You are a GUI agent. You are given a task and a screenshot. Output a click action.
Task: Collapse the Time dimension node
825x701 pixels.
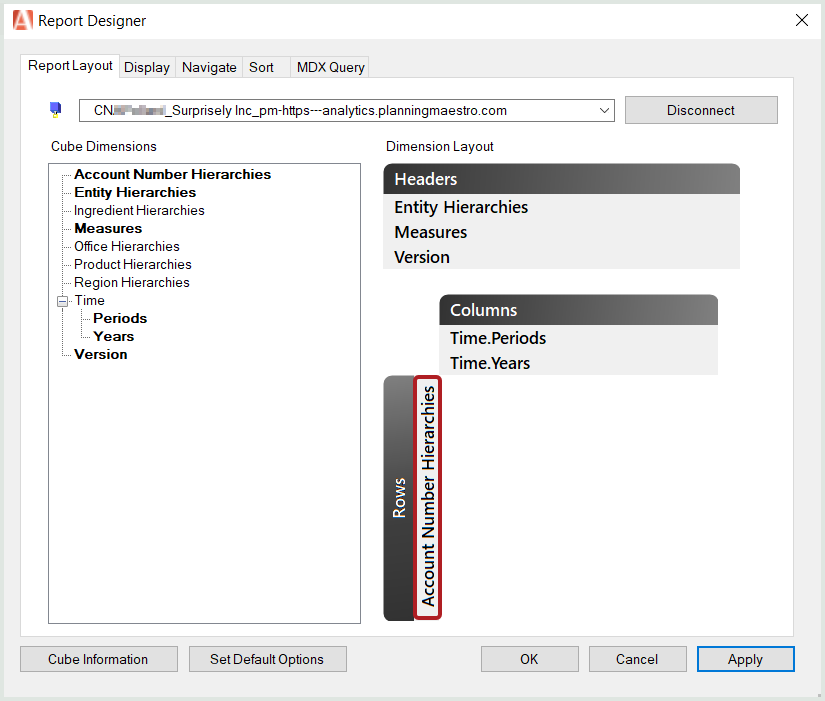pos(63,301)
